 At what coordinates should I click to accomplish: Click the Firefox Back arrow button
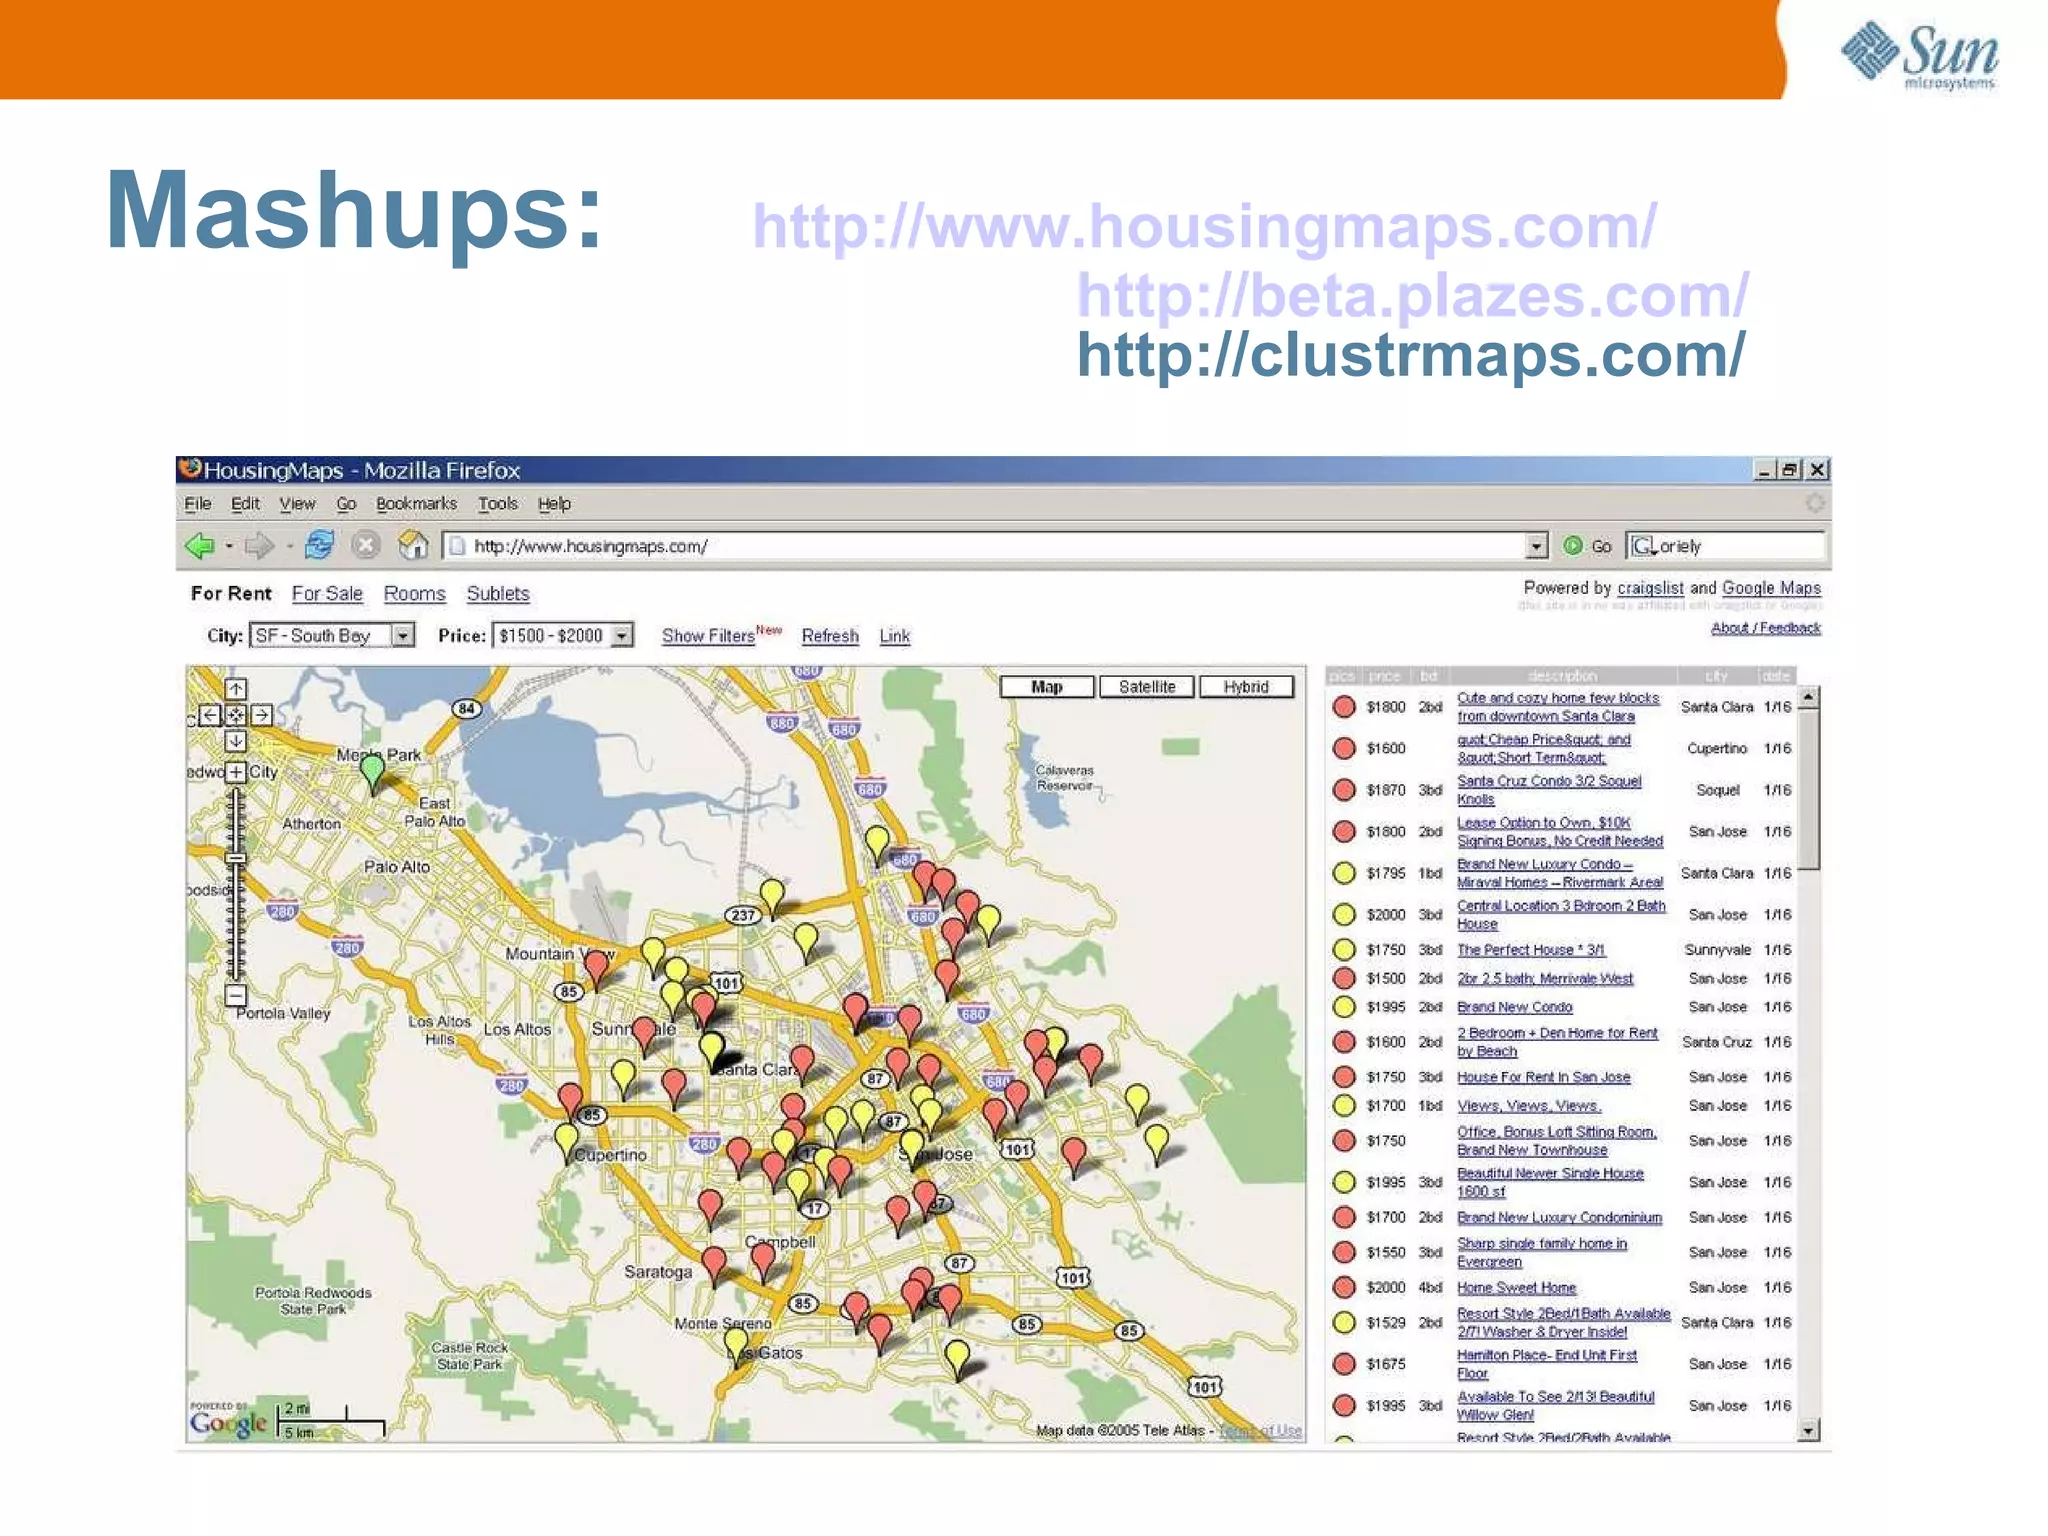click(200, 546)
